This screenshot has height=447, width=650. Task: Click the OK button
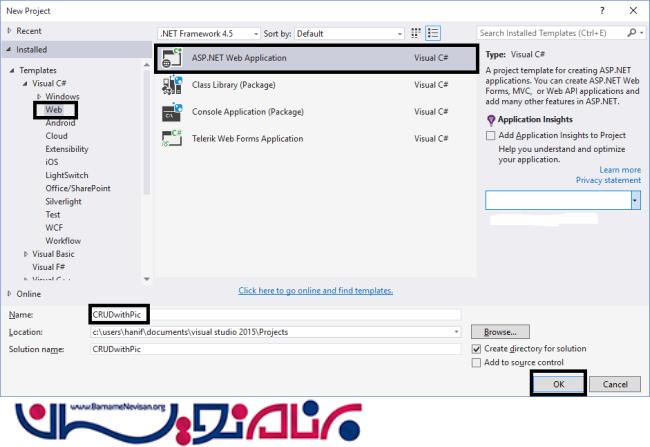click(558, 384)
